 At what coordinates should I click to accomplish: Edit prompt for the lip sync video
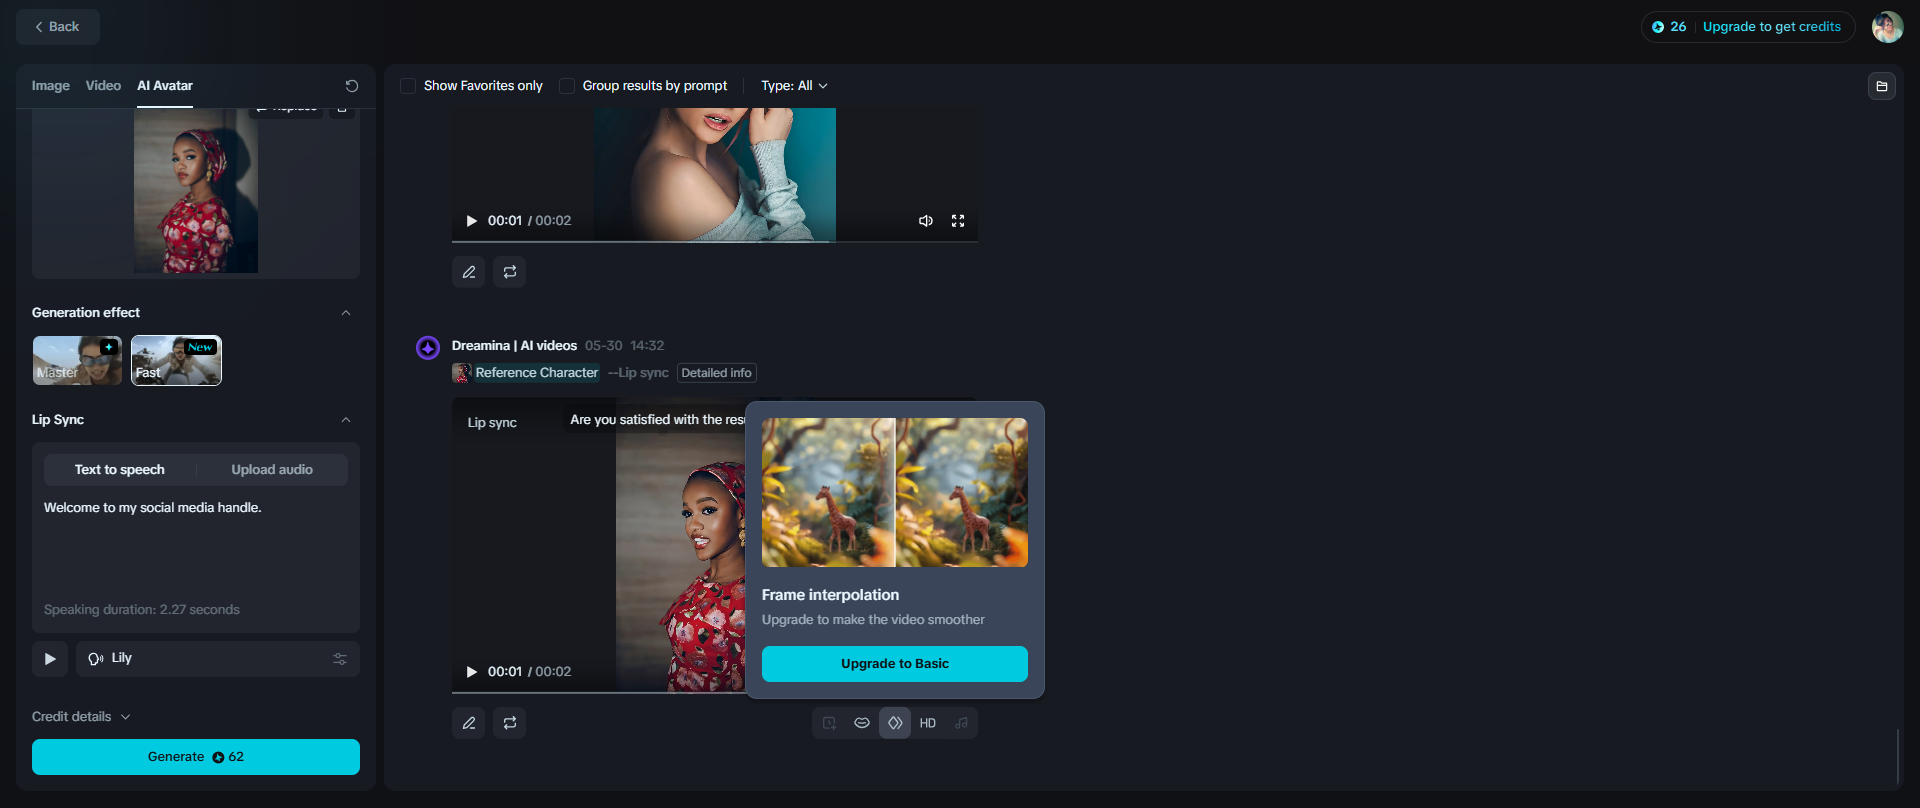tap(469, 723)
